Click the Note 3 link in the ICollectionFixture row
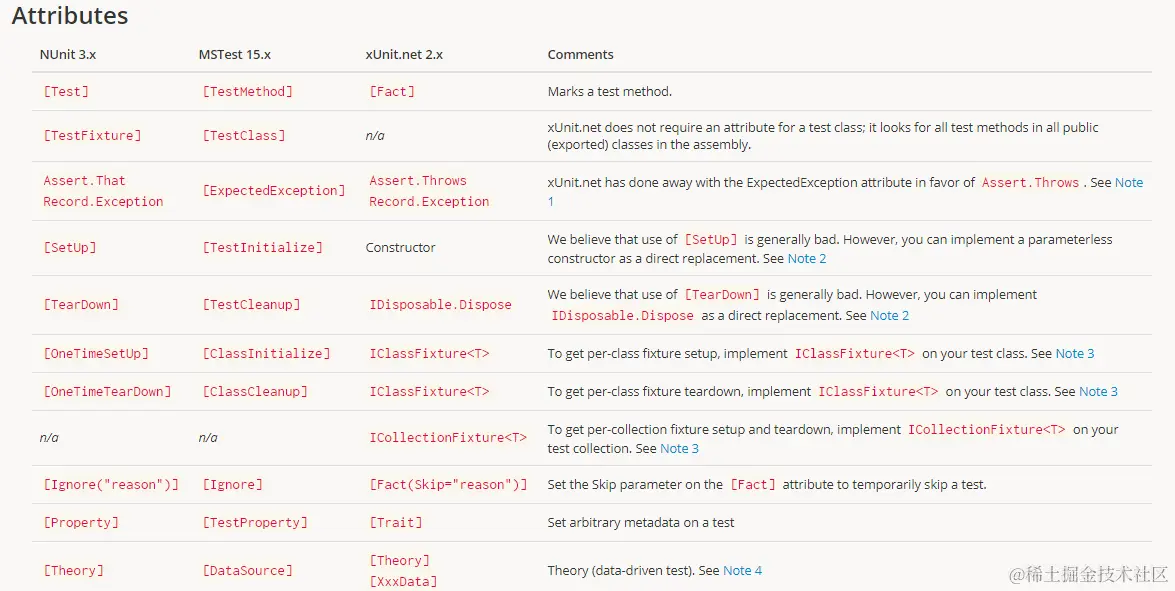The image size is (1175, 591). point(680,449)
